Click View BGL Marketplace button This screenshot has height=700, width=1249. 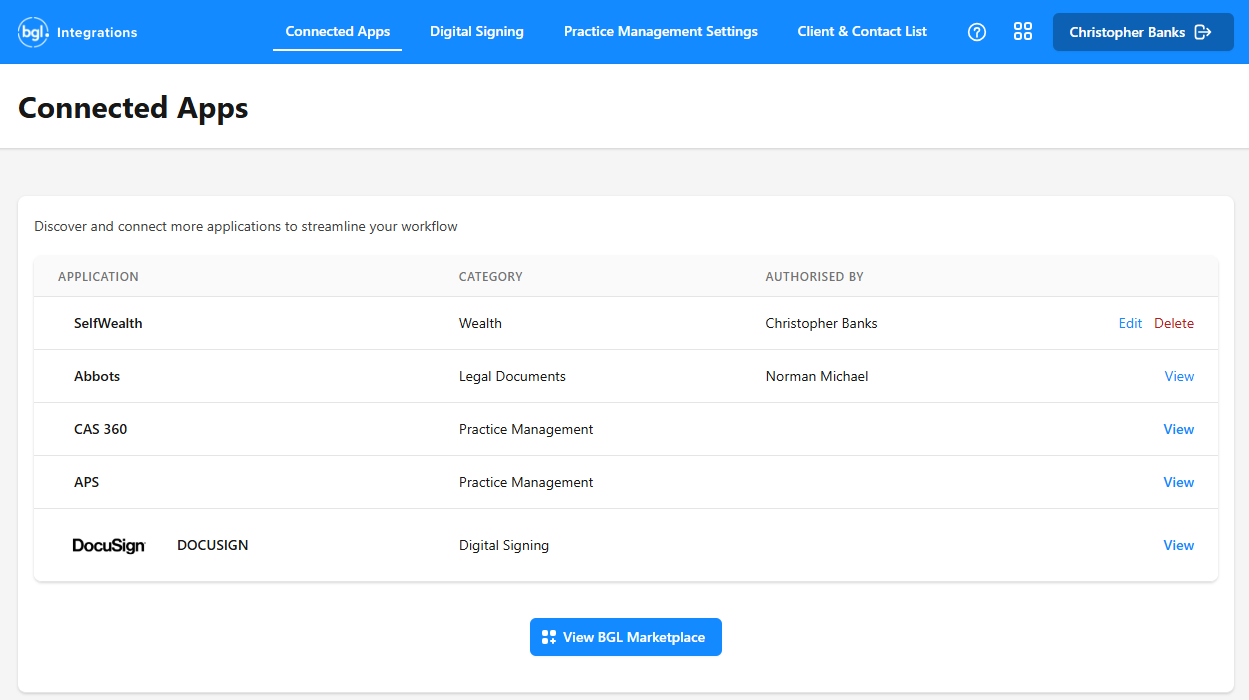[x=626, y=637]
